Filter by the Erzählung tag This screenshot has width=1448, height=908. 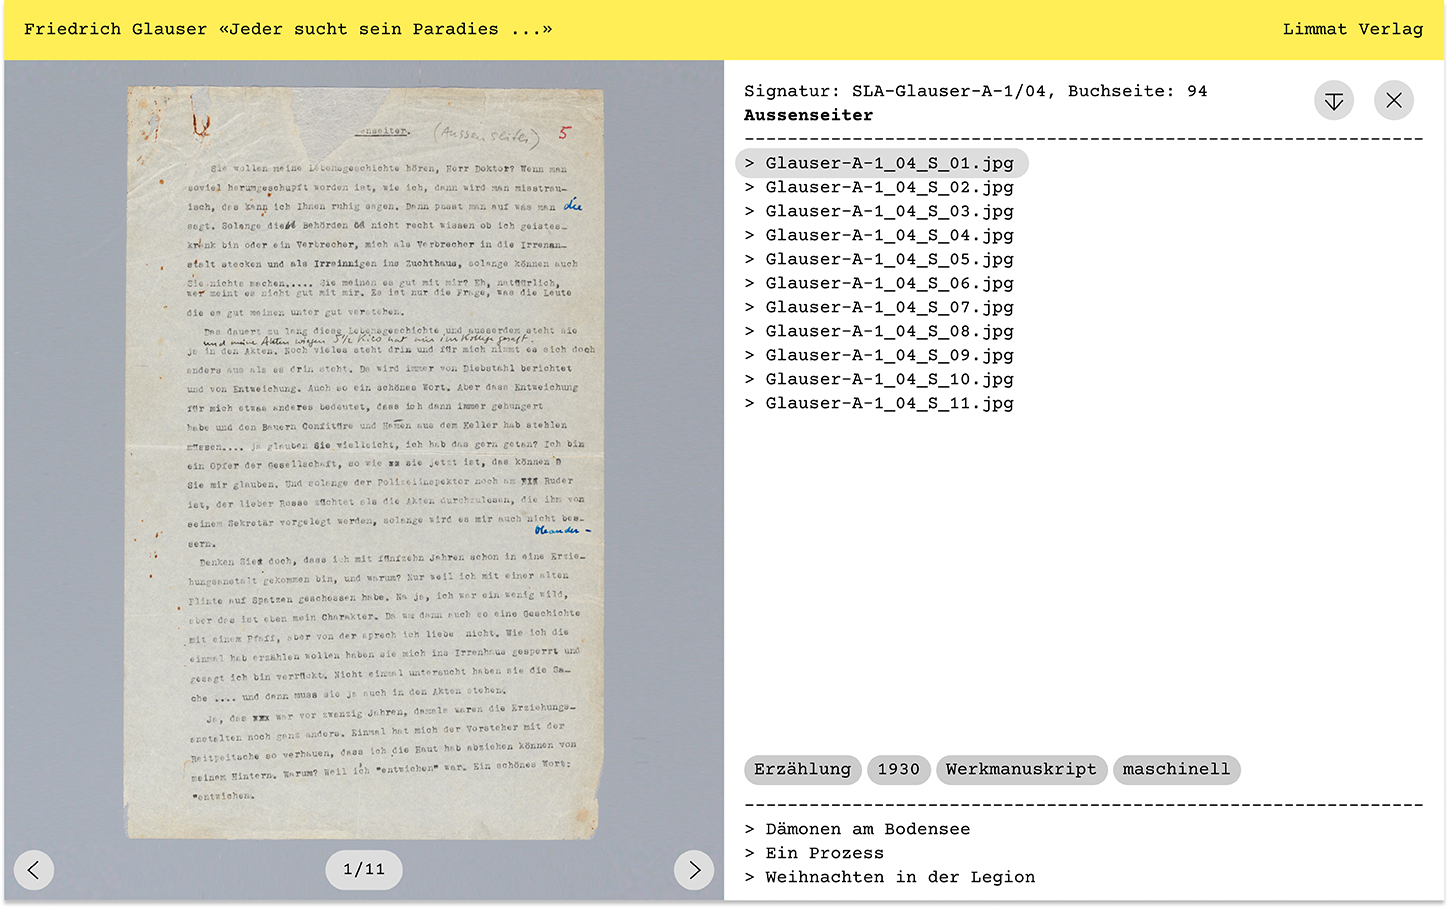point(802,769)
